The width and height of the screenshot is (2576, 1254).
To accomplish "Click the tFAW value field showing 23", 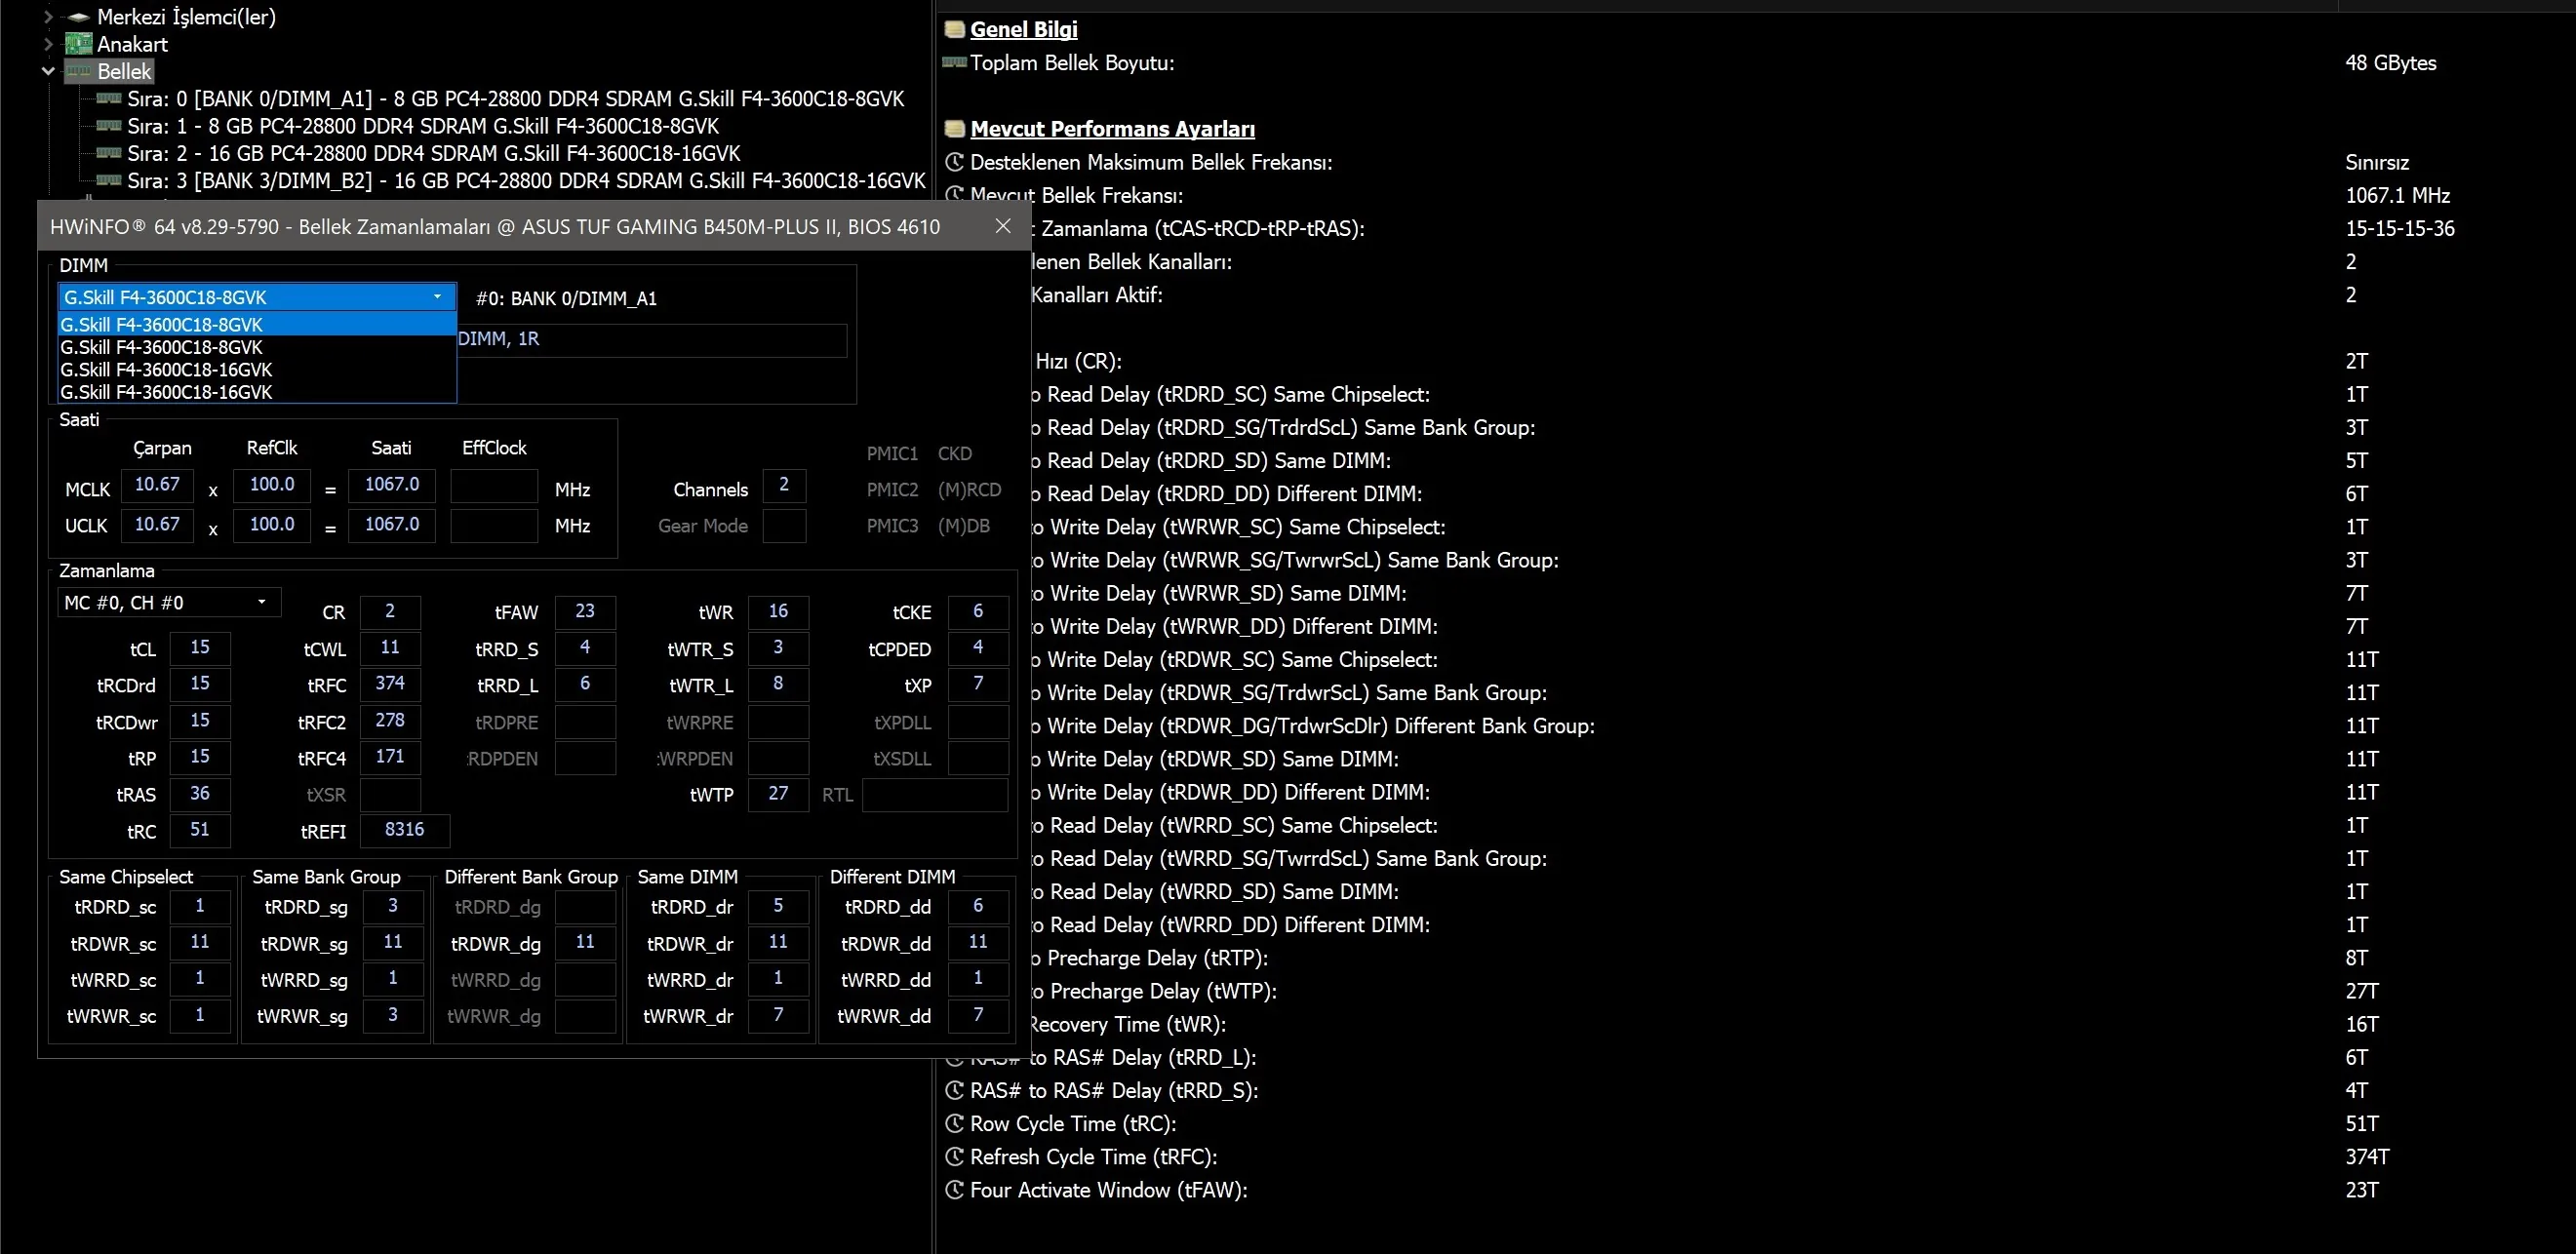I will pyautogui.click(x=585, y=611).
